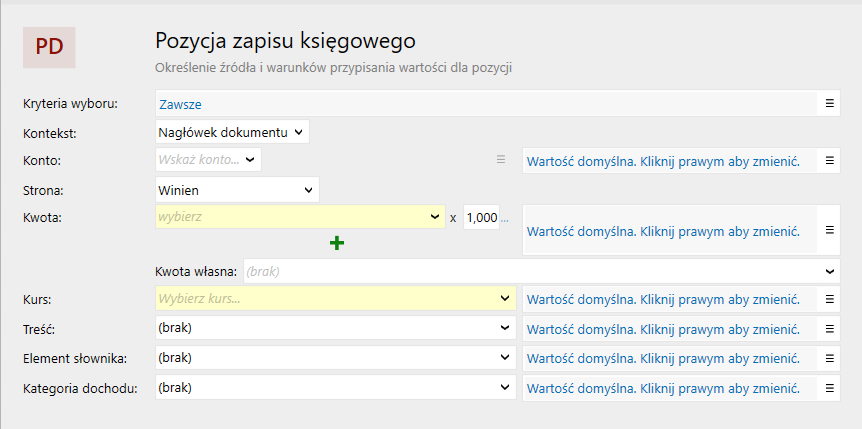The height and width of the screenshot is (429, 862).
Task: Open the Wskaż konto selector
Action: click(x=208, y=159)
